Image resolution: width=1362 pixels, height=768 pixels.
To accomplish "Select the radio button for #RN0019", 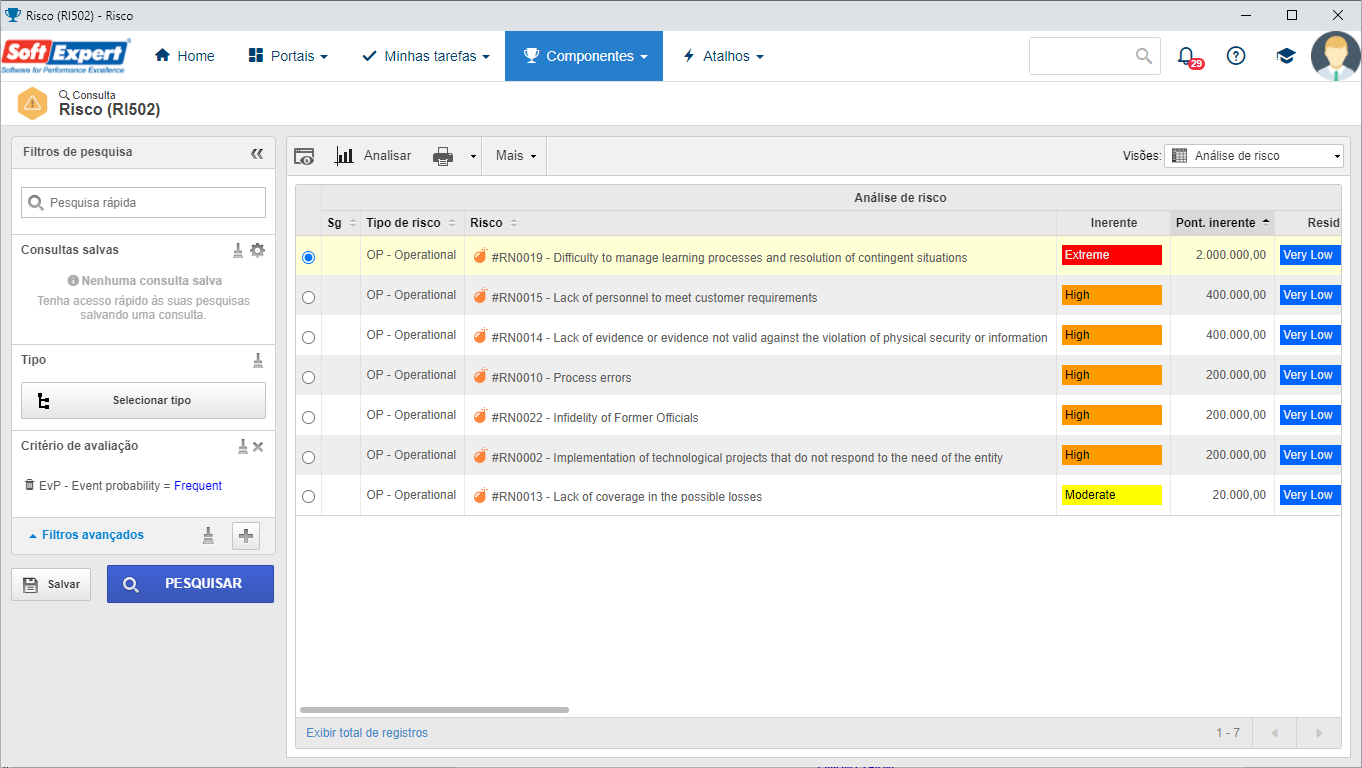I will tap(308, 257).
